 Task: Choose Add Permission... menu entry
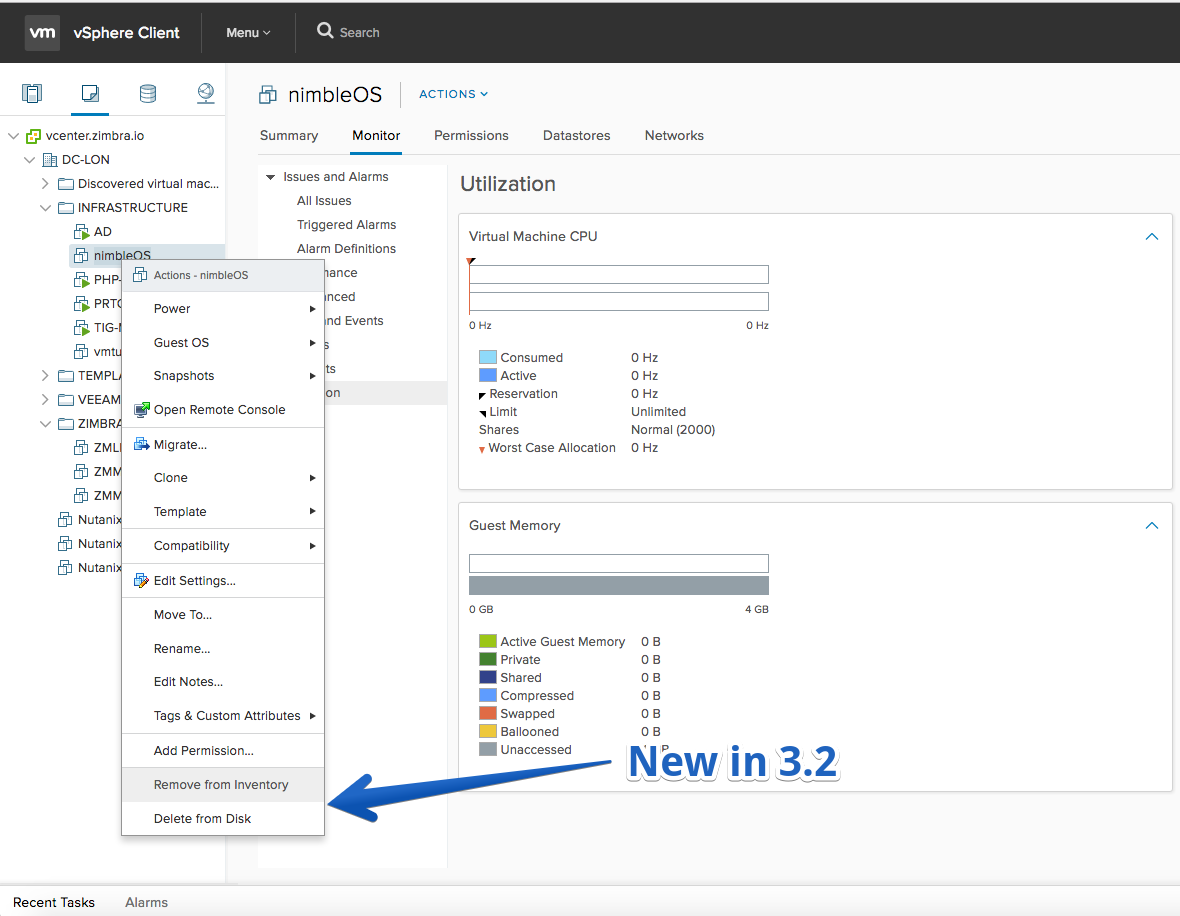pos(223,750)
